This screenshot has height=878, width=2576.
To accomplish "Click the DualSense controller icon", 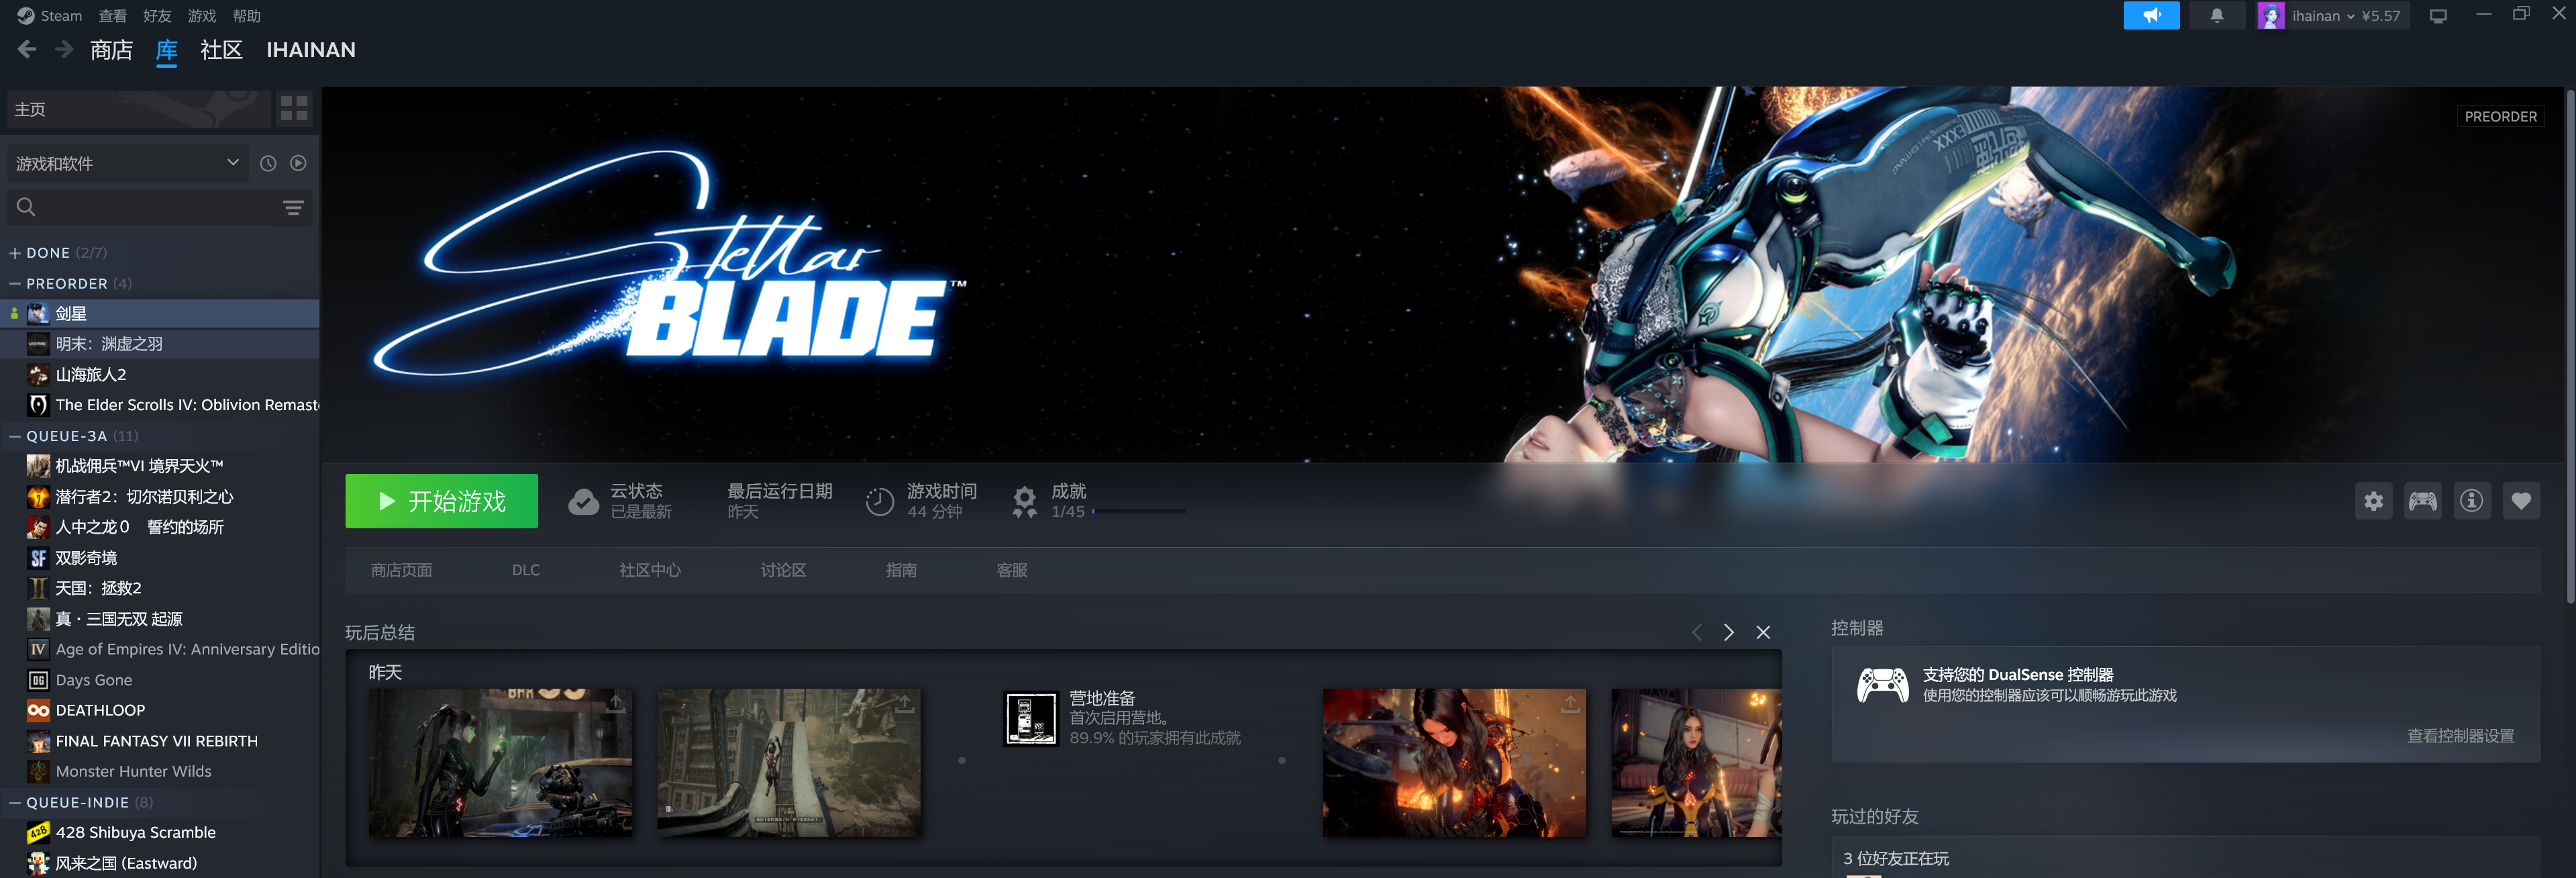I will coord(1883,685).
